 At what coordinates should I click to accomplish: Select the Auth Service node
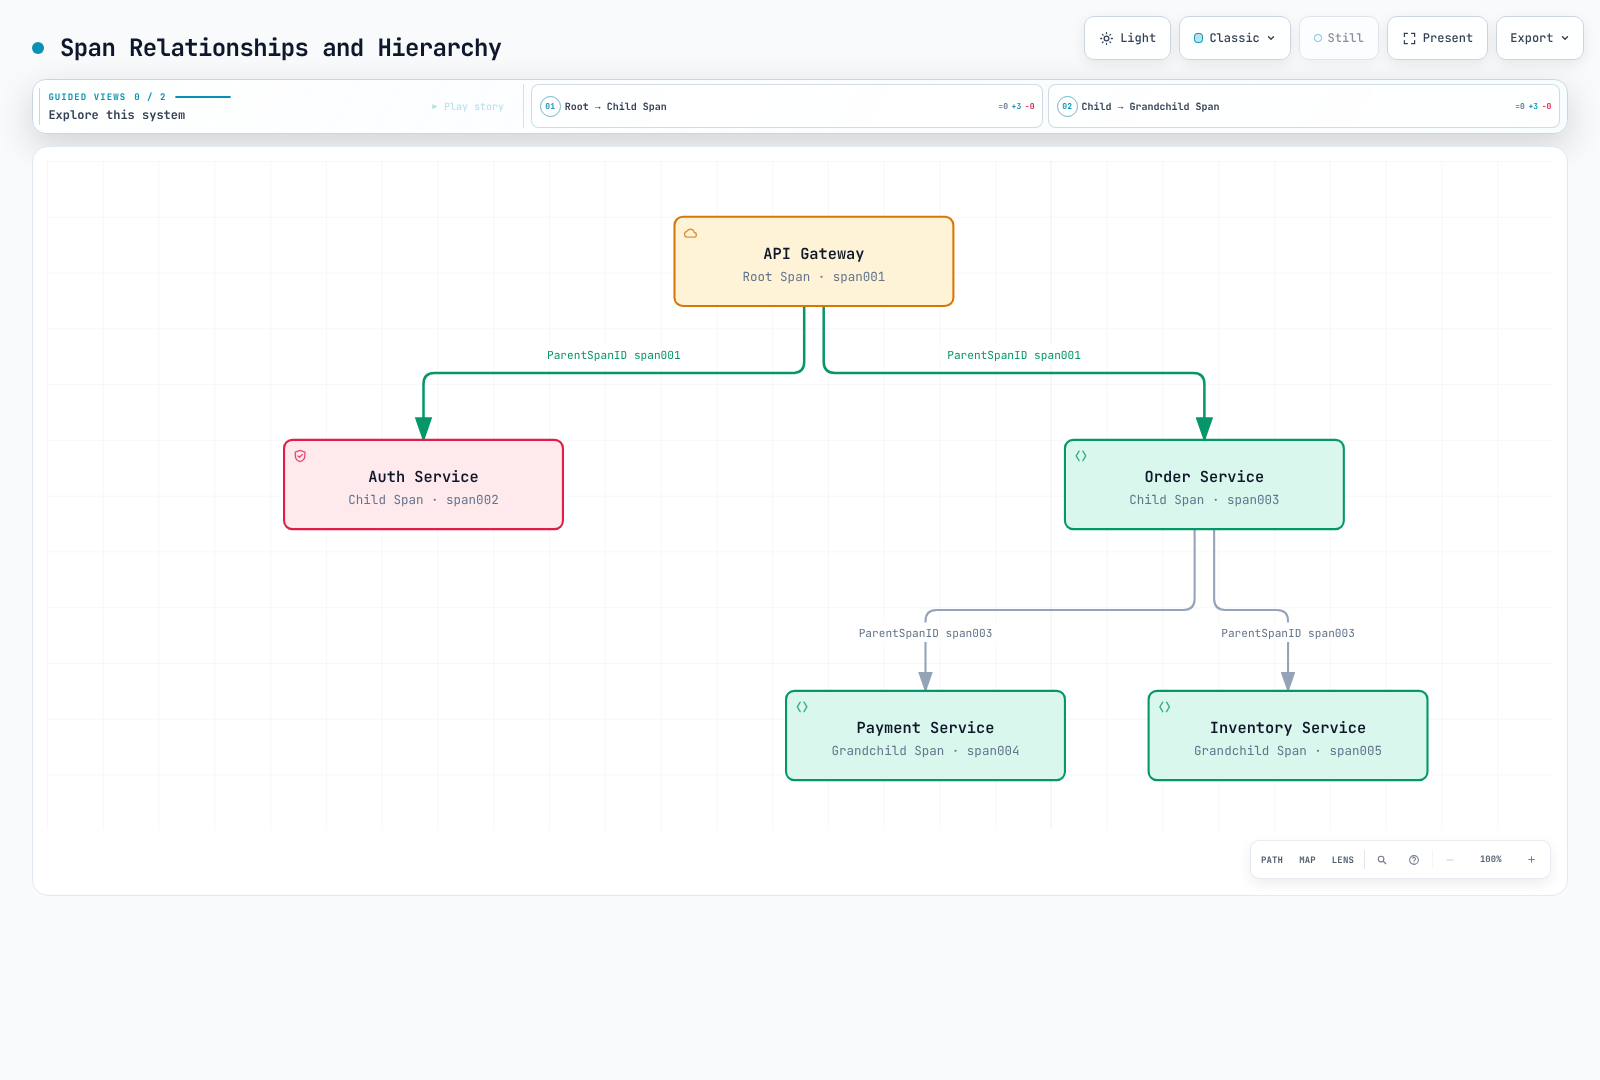click(x=424, y=485)
